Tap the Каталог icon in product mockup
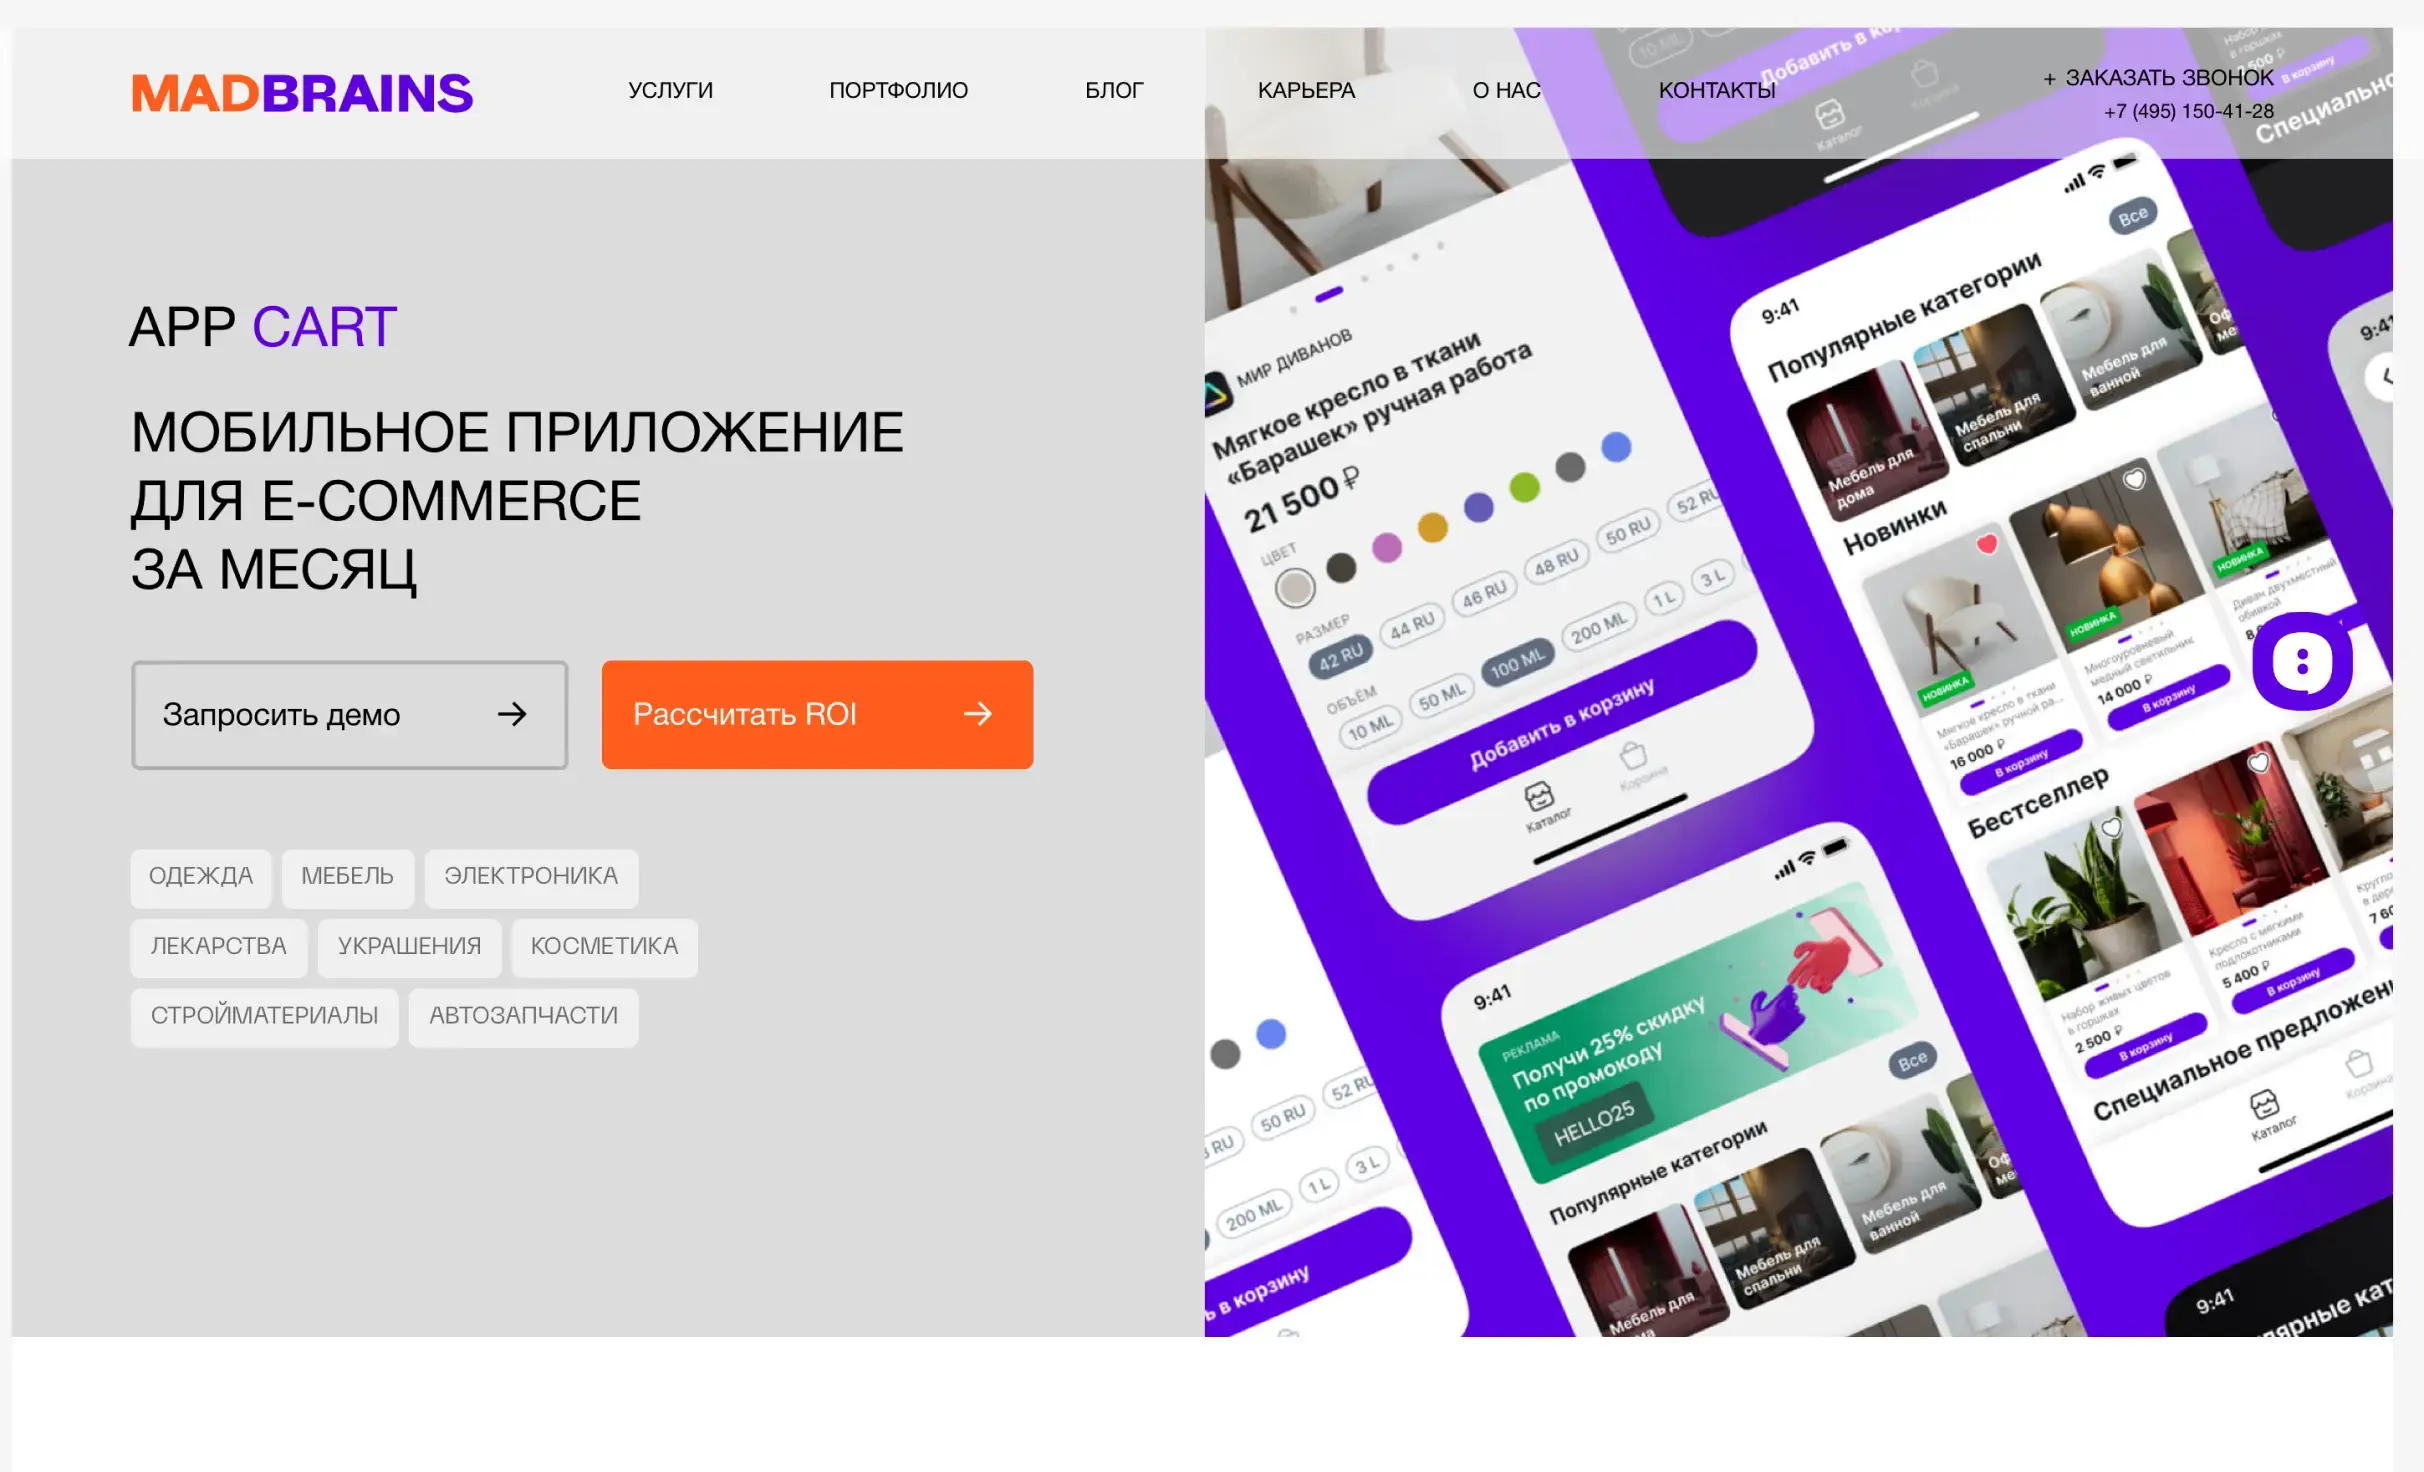The image size is (2424, 1472). [1539, 798]
